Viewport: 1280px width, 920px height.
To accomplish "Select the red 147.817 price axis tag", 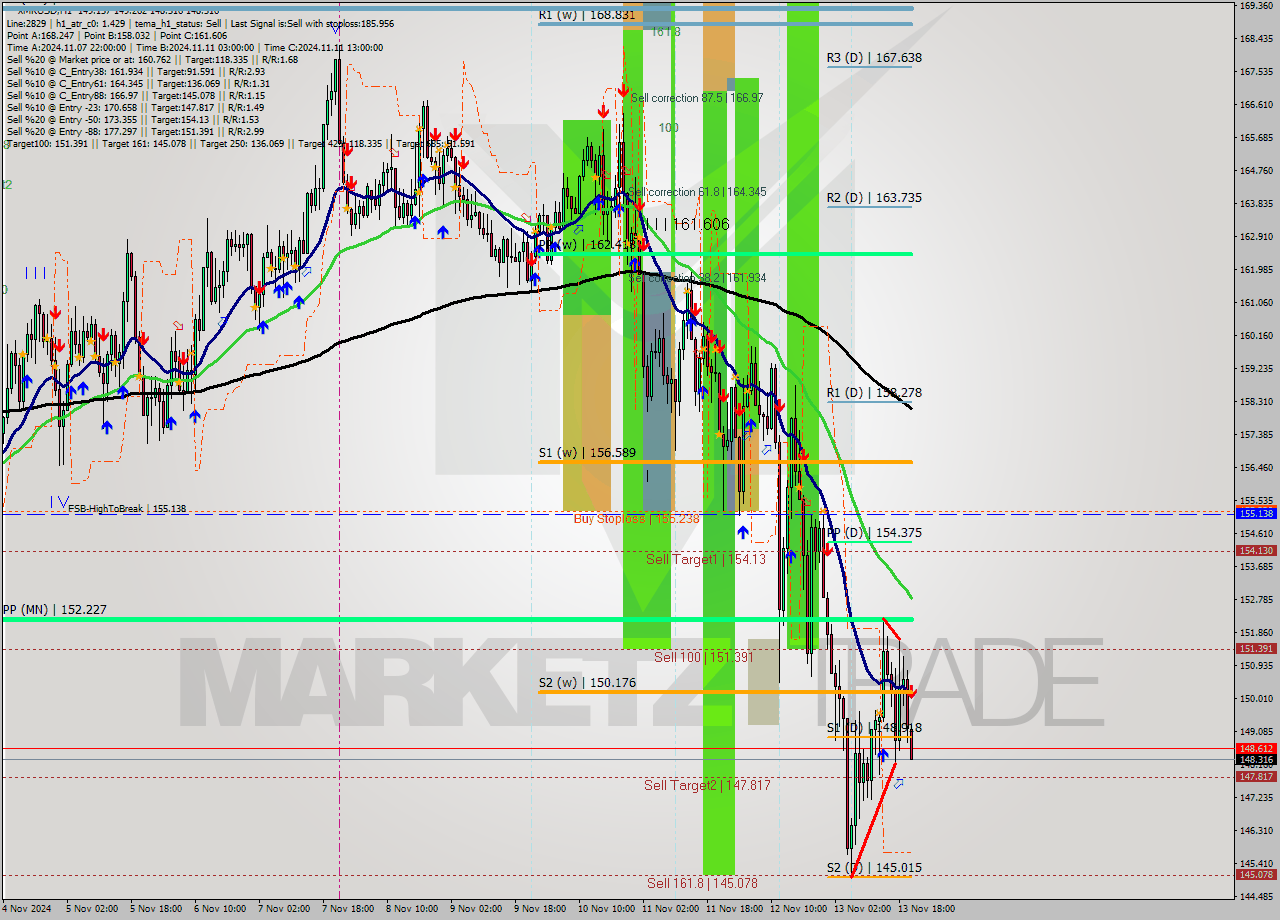I will (1256, 777).
